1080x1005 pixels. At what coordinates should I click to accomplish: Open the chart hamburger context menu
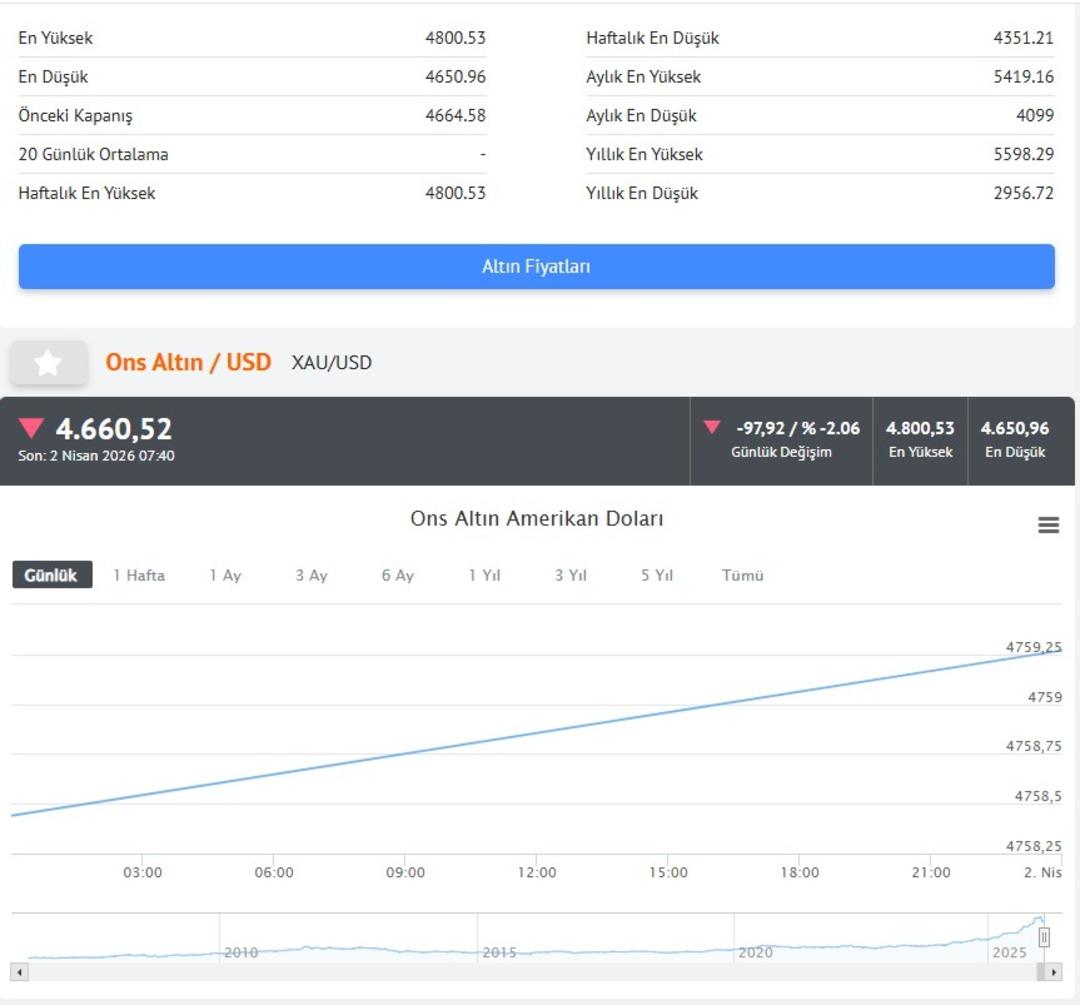(1048, 525)
